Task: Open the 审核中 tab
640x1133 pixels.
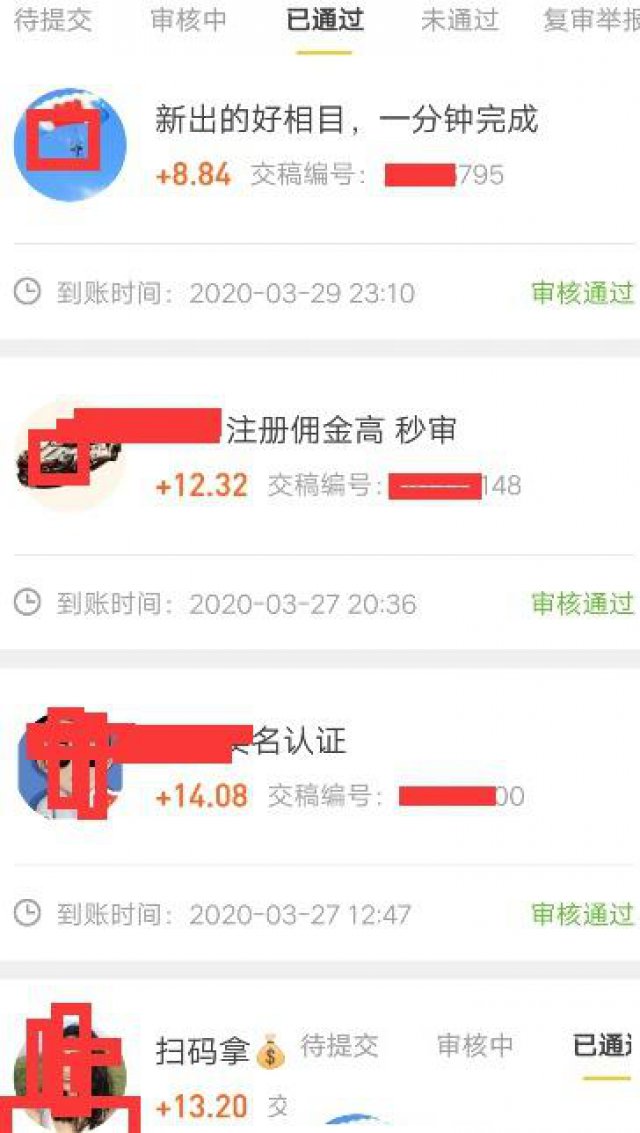Action: pyautogui.click(x=189, y=21)
